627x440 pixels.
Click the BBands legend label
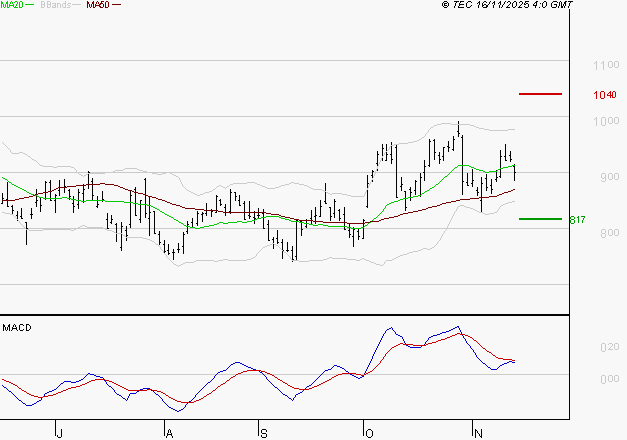56,5
